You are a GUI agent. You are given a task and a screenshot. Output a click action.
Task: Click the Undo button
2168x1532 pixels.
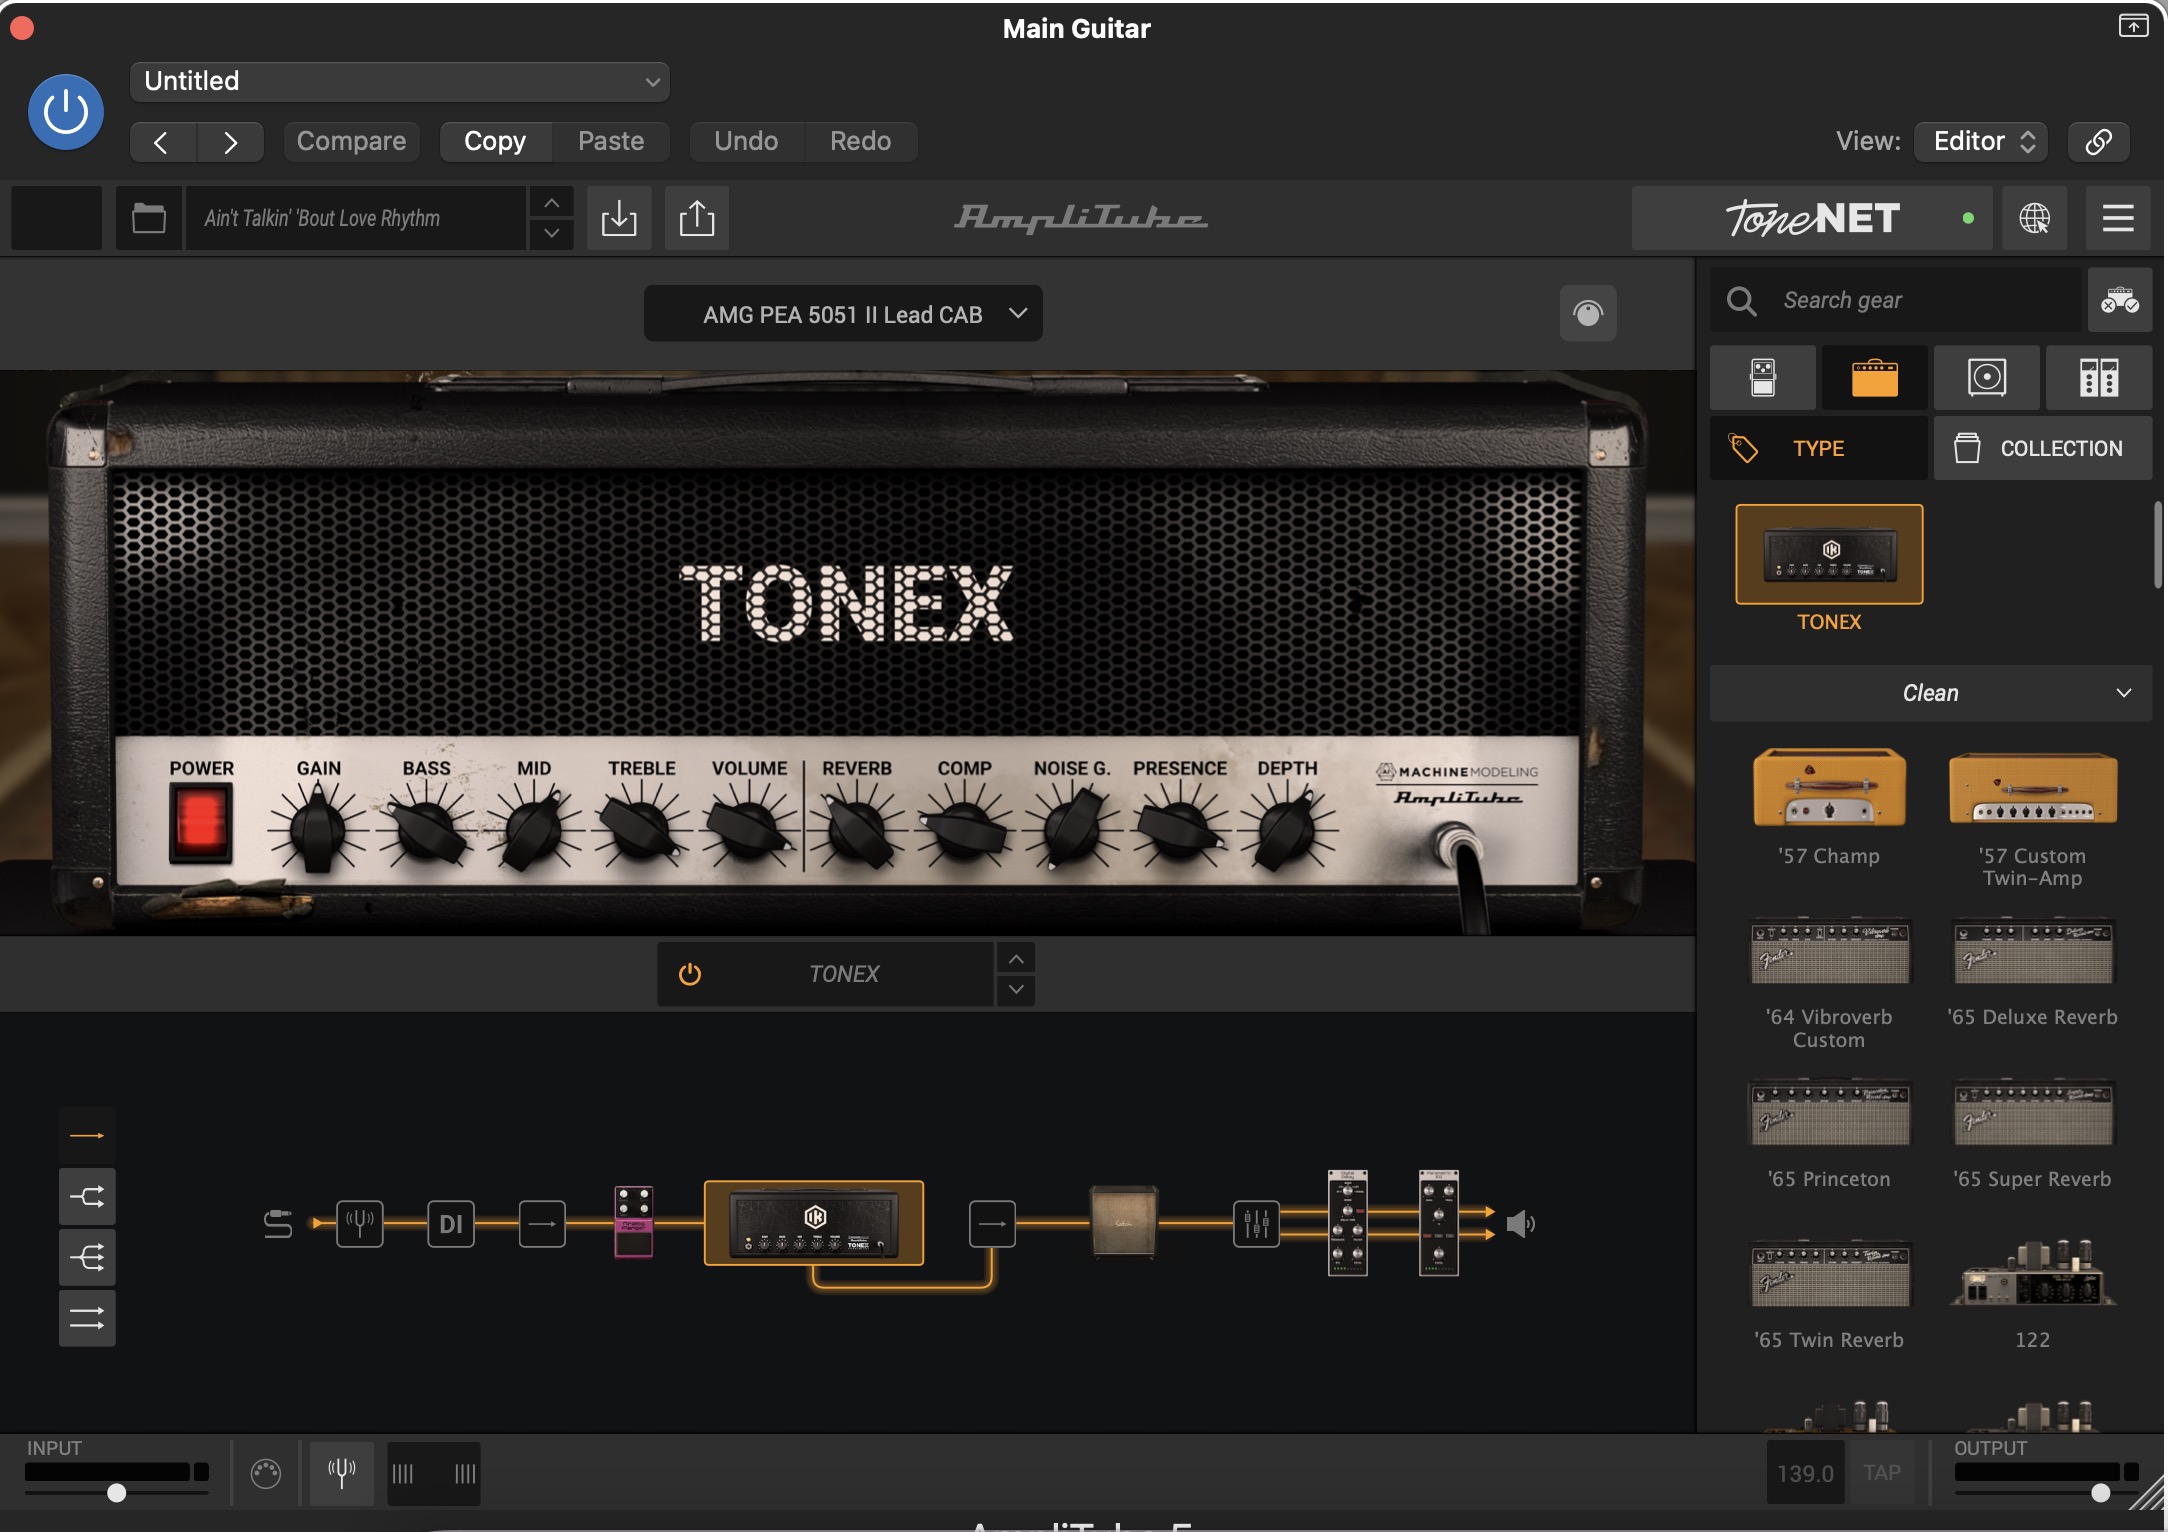tap(746, 141)
